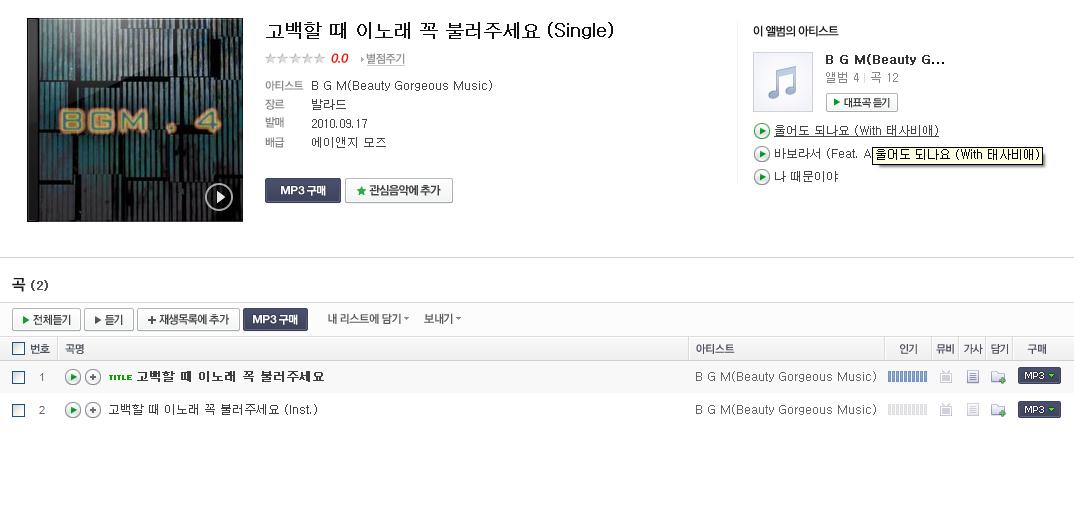Toggle select-all checkbox in header row
The height and width of the screenshot is (512, 1074).
[x=18, y=348]
